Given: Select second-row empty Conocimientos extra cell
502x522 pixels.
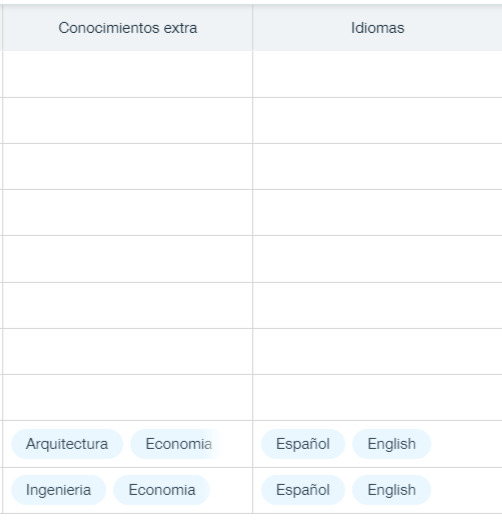Looking at the screenshot, I should coord(128,121).
